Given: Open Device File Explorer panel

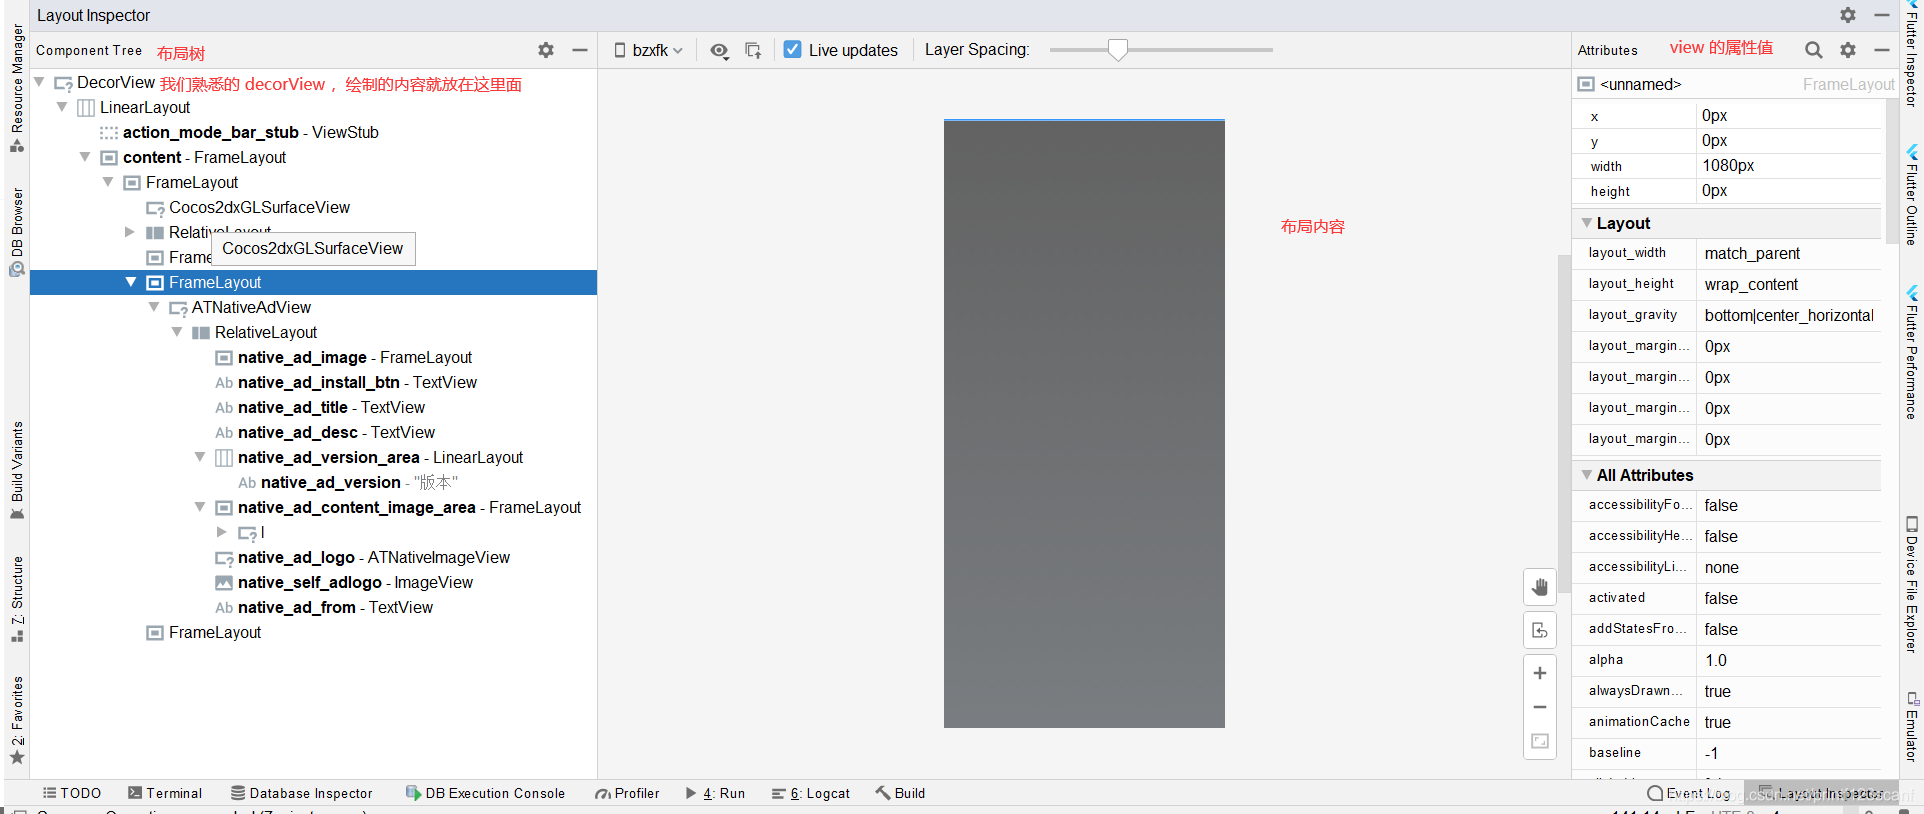Looking at the screenshot, I should pos(1912,585).
